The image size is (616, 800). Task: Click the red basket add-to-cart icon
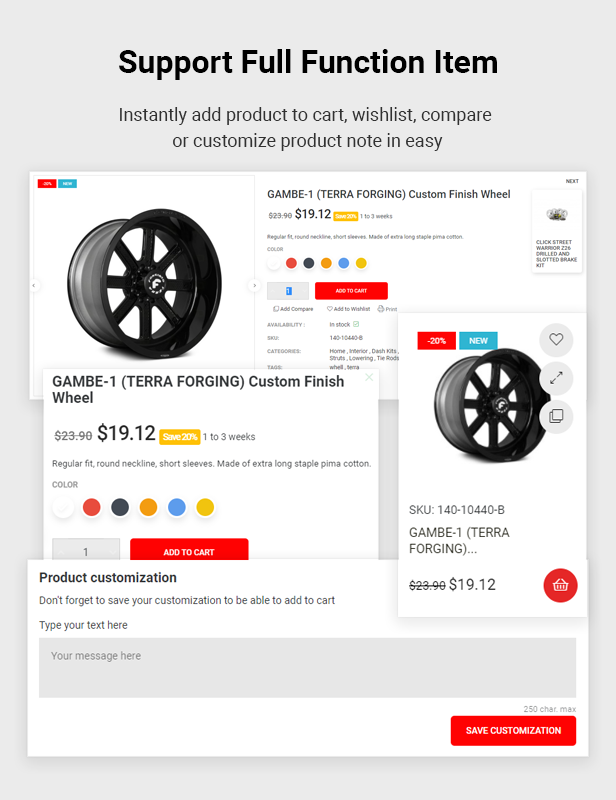tap(560, 585)
